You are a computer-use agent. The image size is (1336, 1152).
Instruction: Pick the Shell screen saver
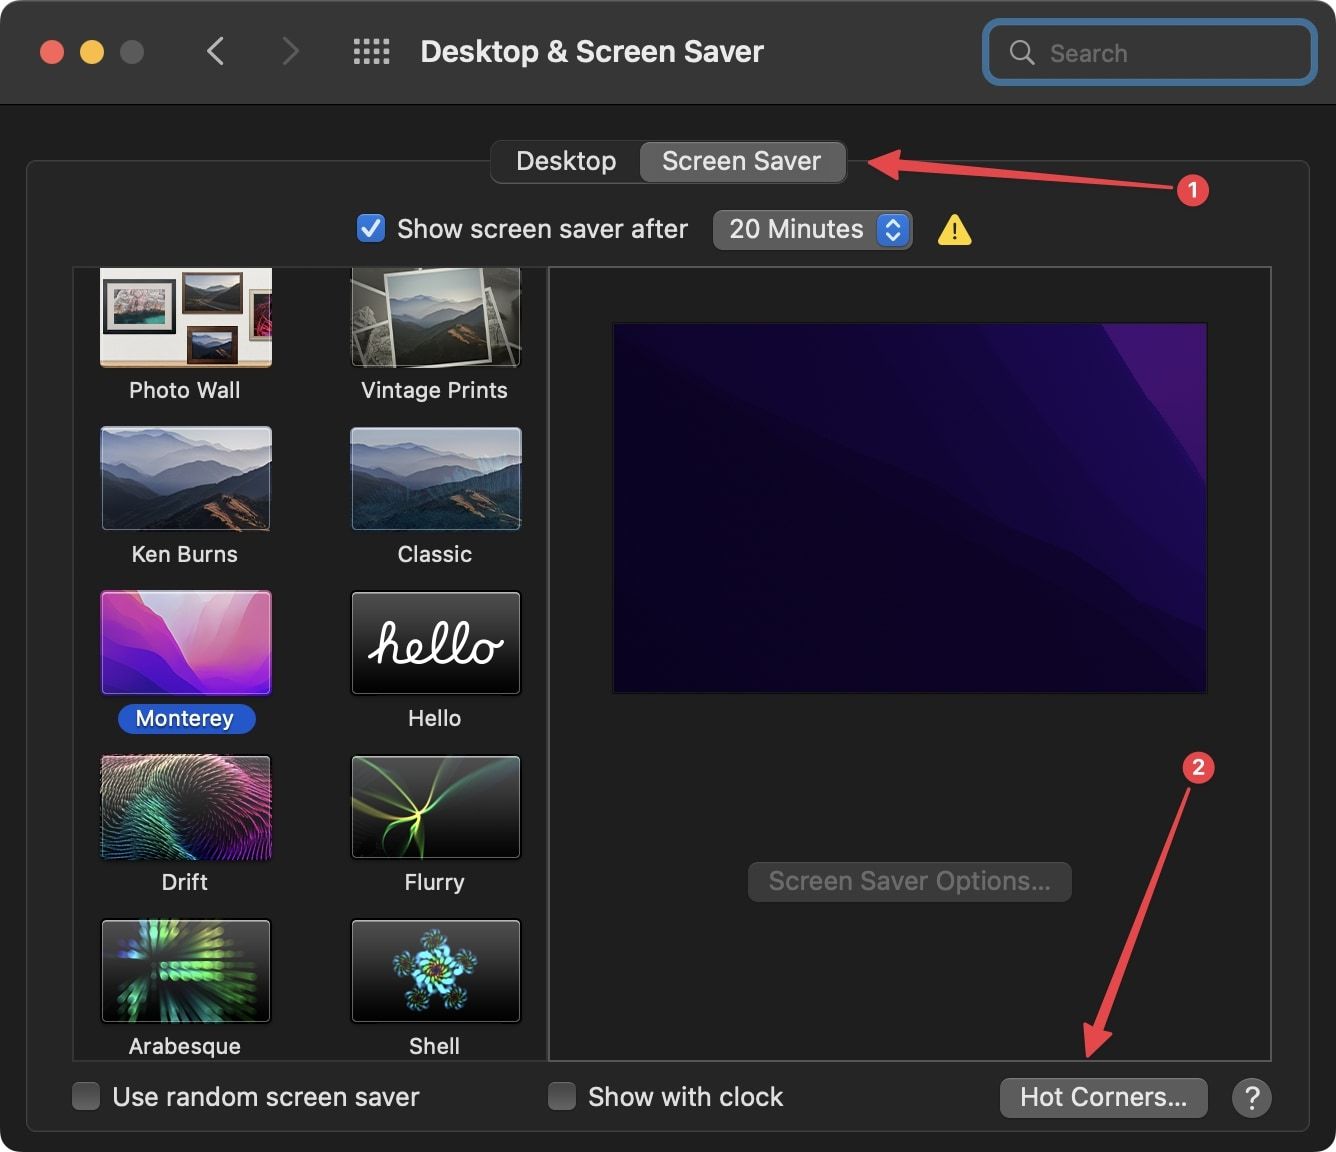click(434, 970)
